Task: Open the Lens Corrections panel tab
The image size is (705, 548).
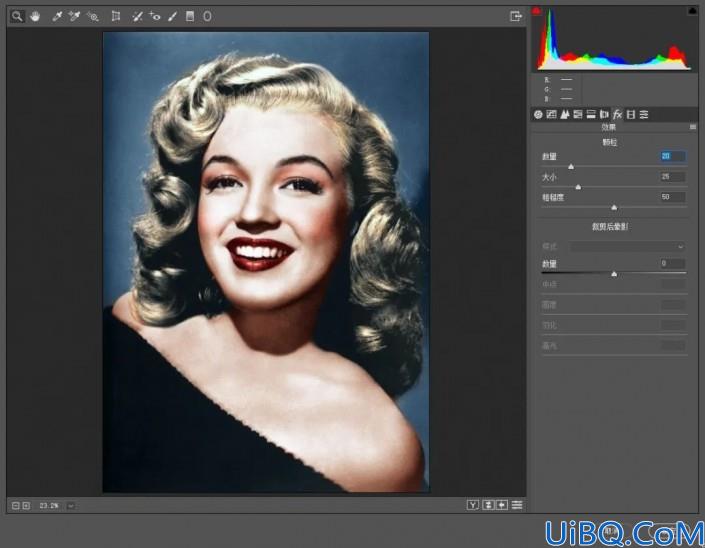Action: 604,115
